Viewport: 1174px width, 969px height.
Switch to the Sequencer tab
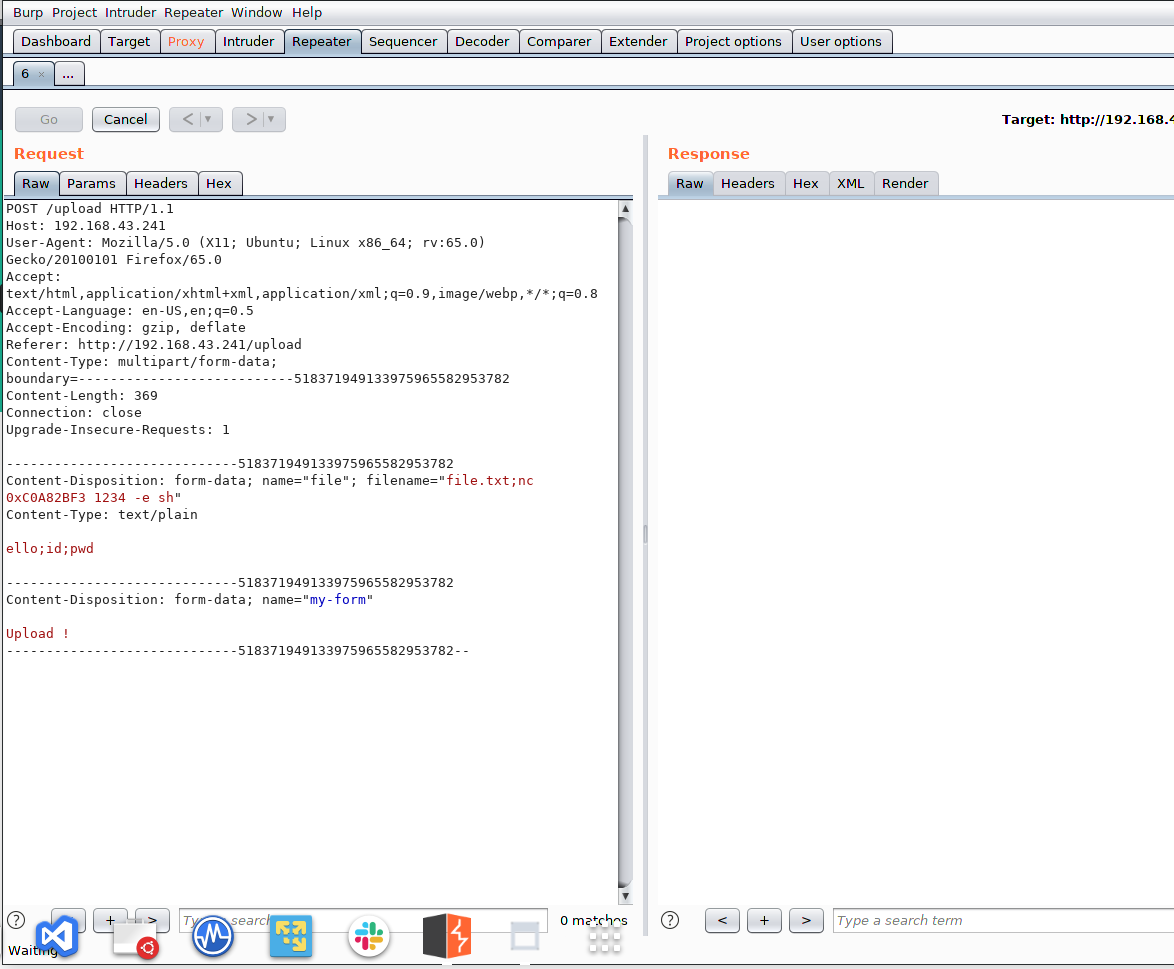(x=403, y=41)
